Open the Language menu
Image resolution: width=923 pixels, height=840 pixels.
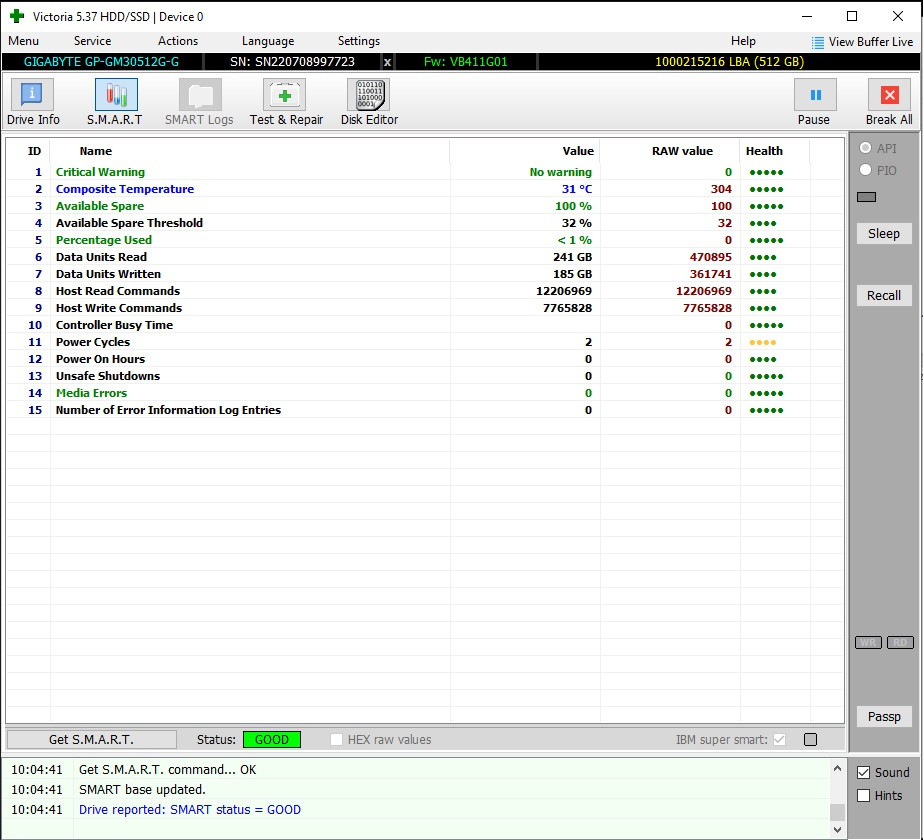(267, 41)
